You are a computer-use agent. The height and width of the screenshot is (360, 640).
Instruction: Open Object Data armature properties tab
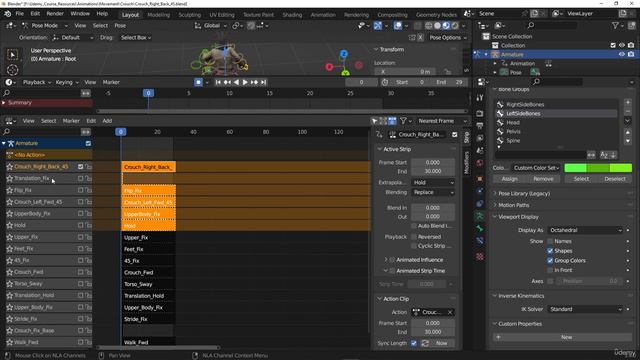pyautogui.click(x=480, y=216)
